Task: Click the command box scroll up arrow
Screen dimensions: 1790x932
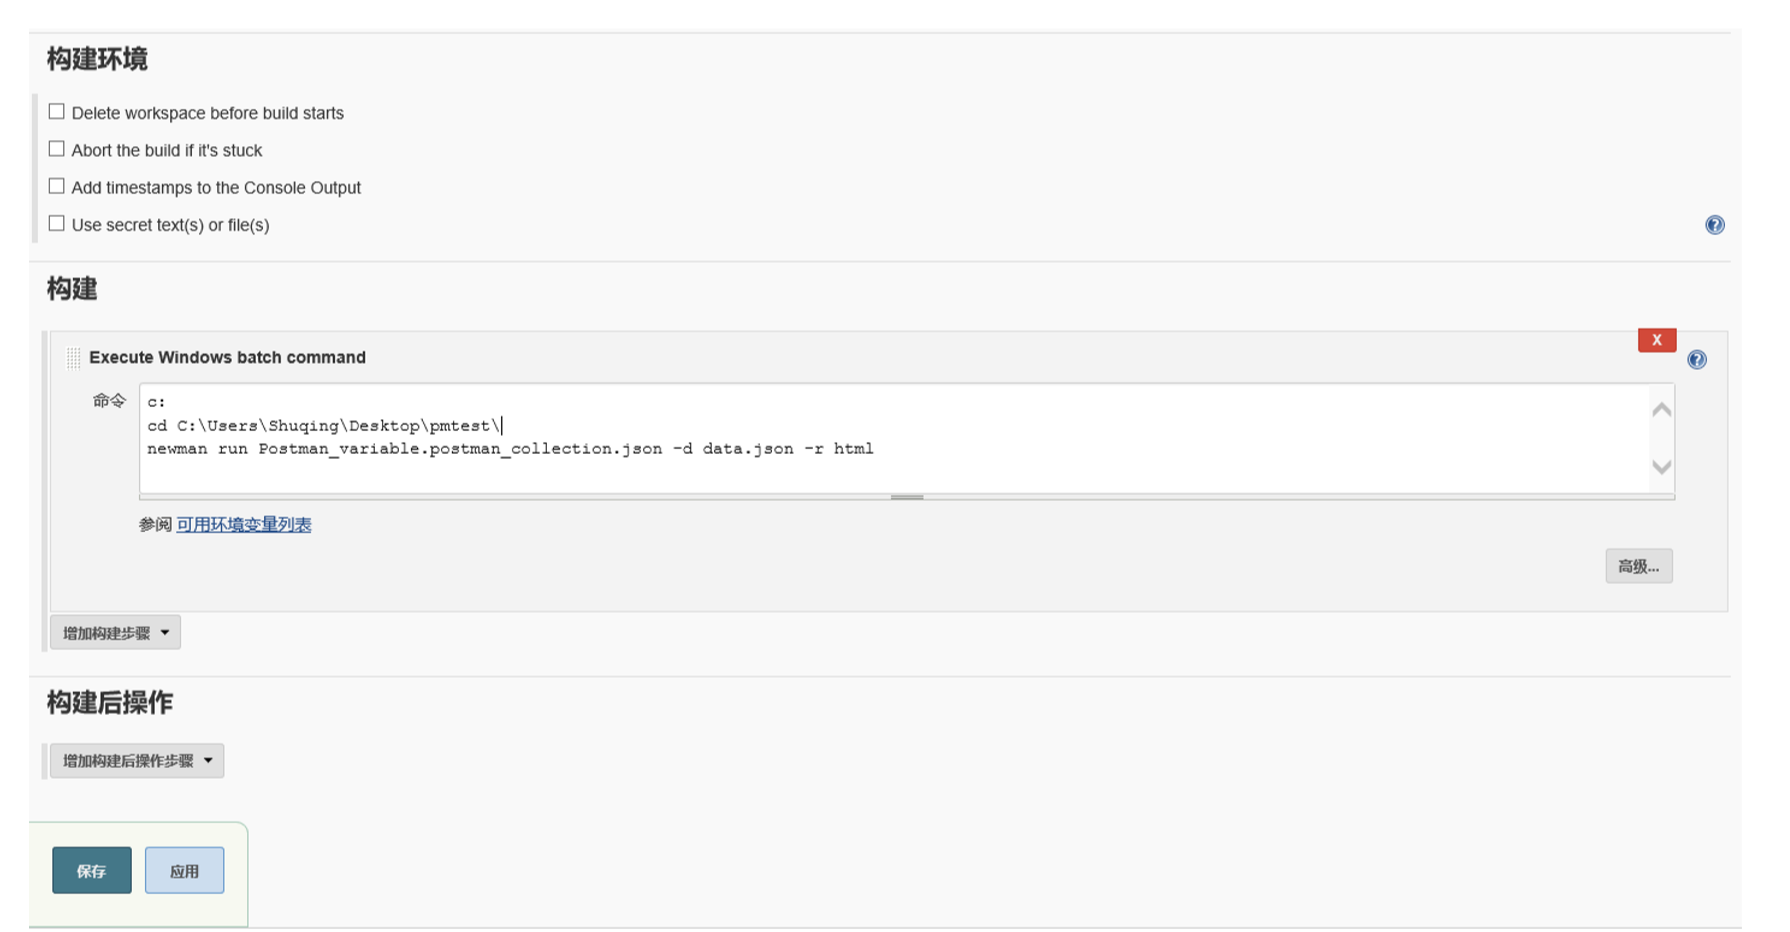Action: (x=1661, y=410)
